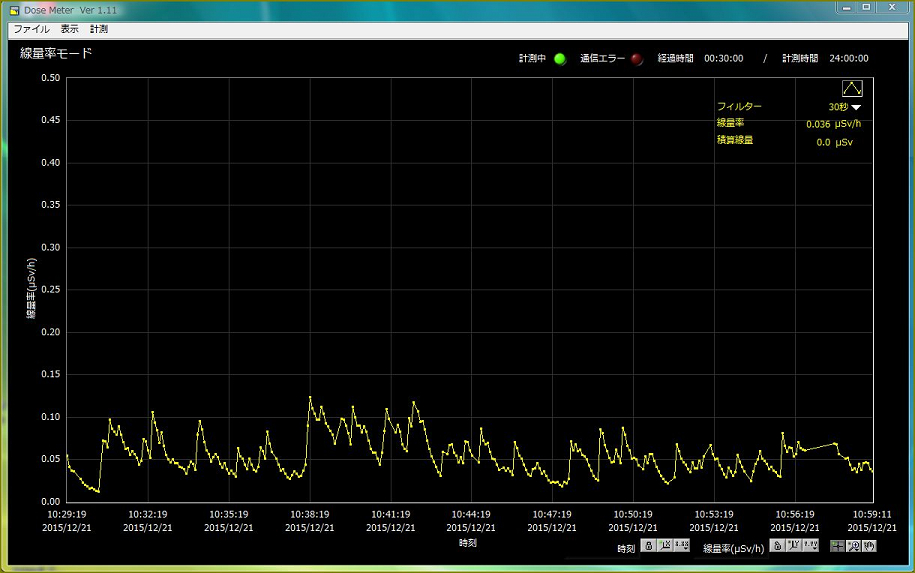Viewport: 915px width, 573px height.
Task: Toggle the 線量率 axis lock icon
Action: [776, 546]
